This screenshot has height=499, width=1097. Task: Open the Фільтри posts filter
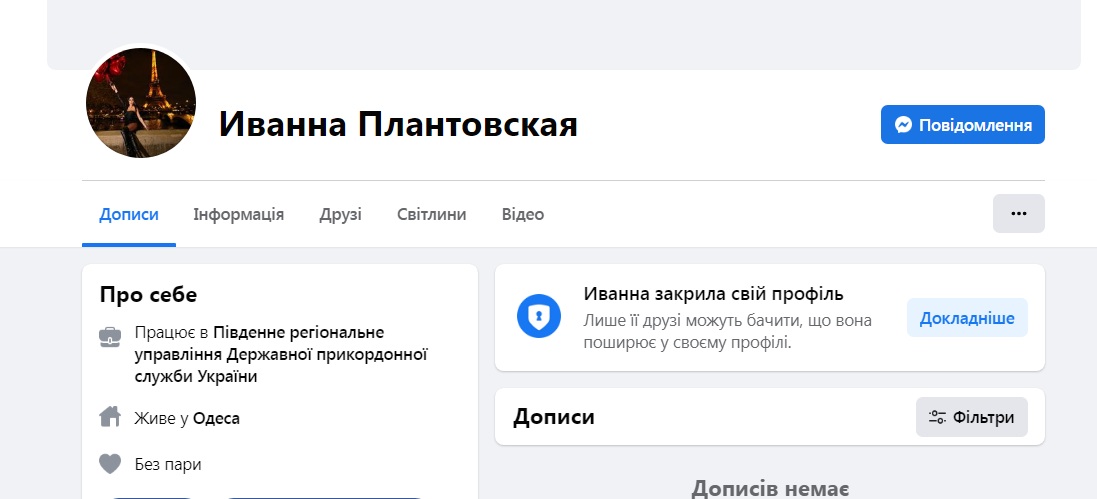click(971, 417)
